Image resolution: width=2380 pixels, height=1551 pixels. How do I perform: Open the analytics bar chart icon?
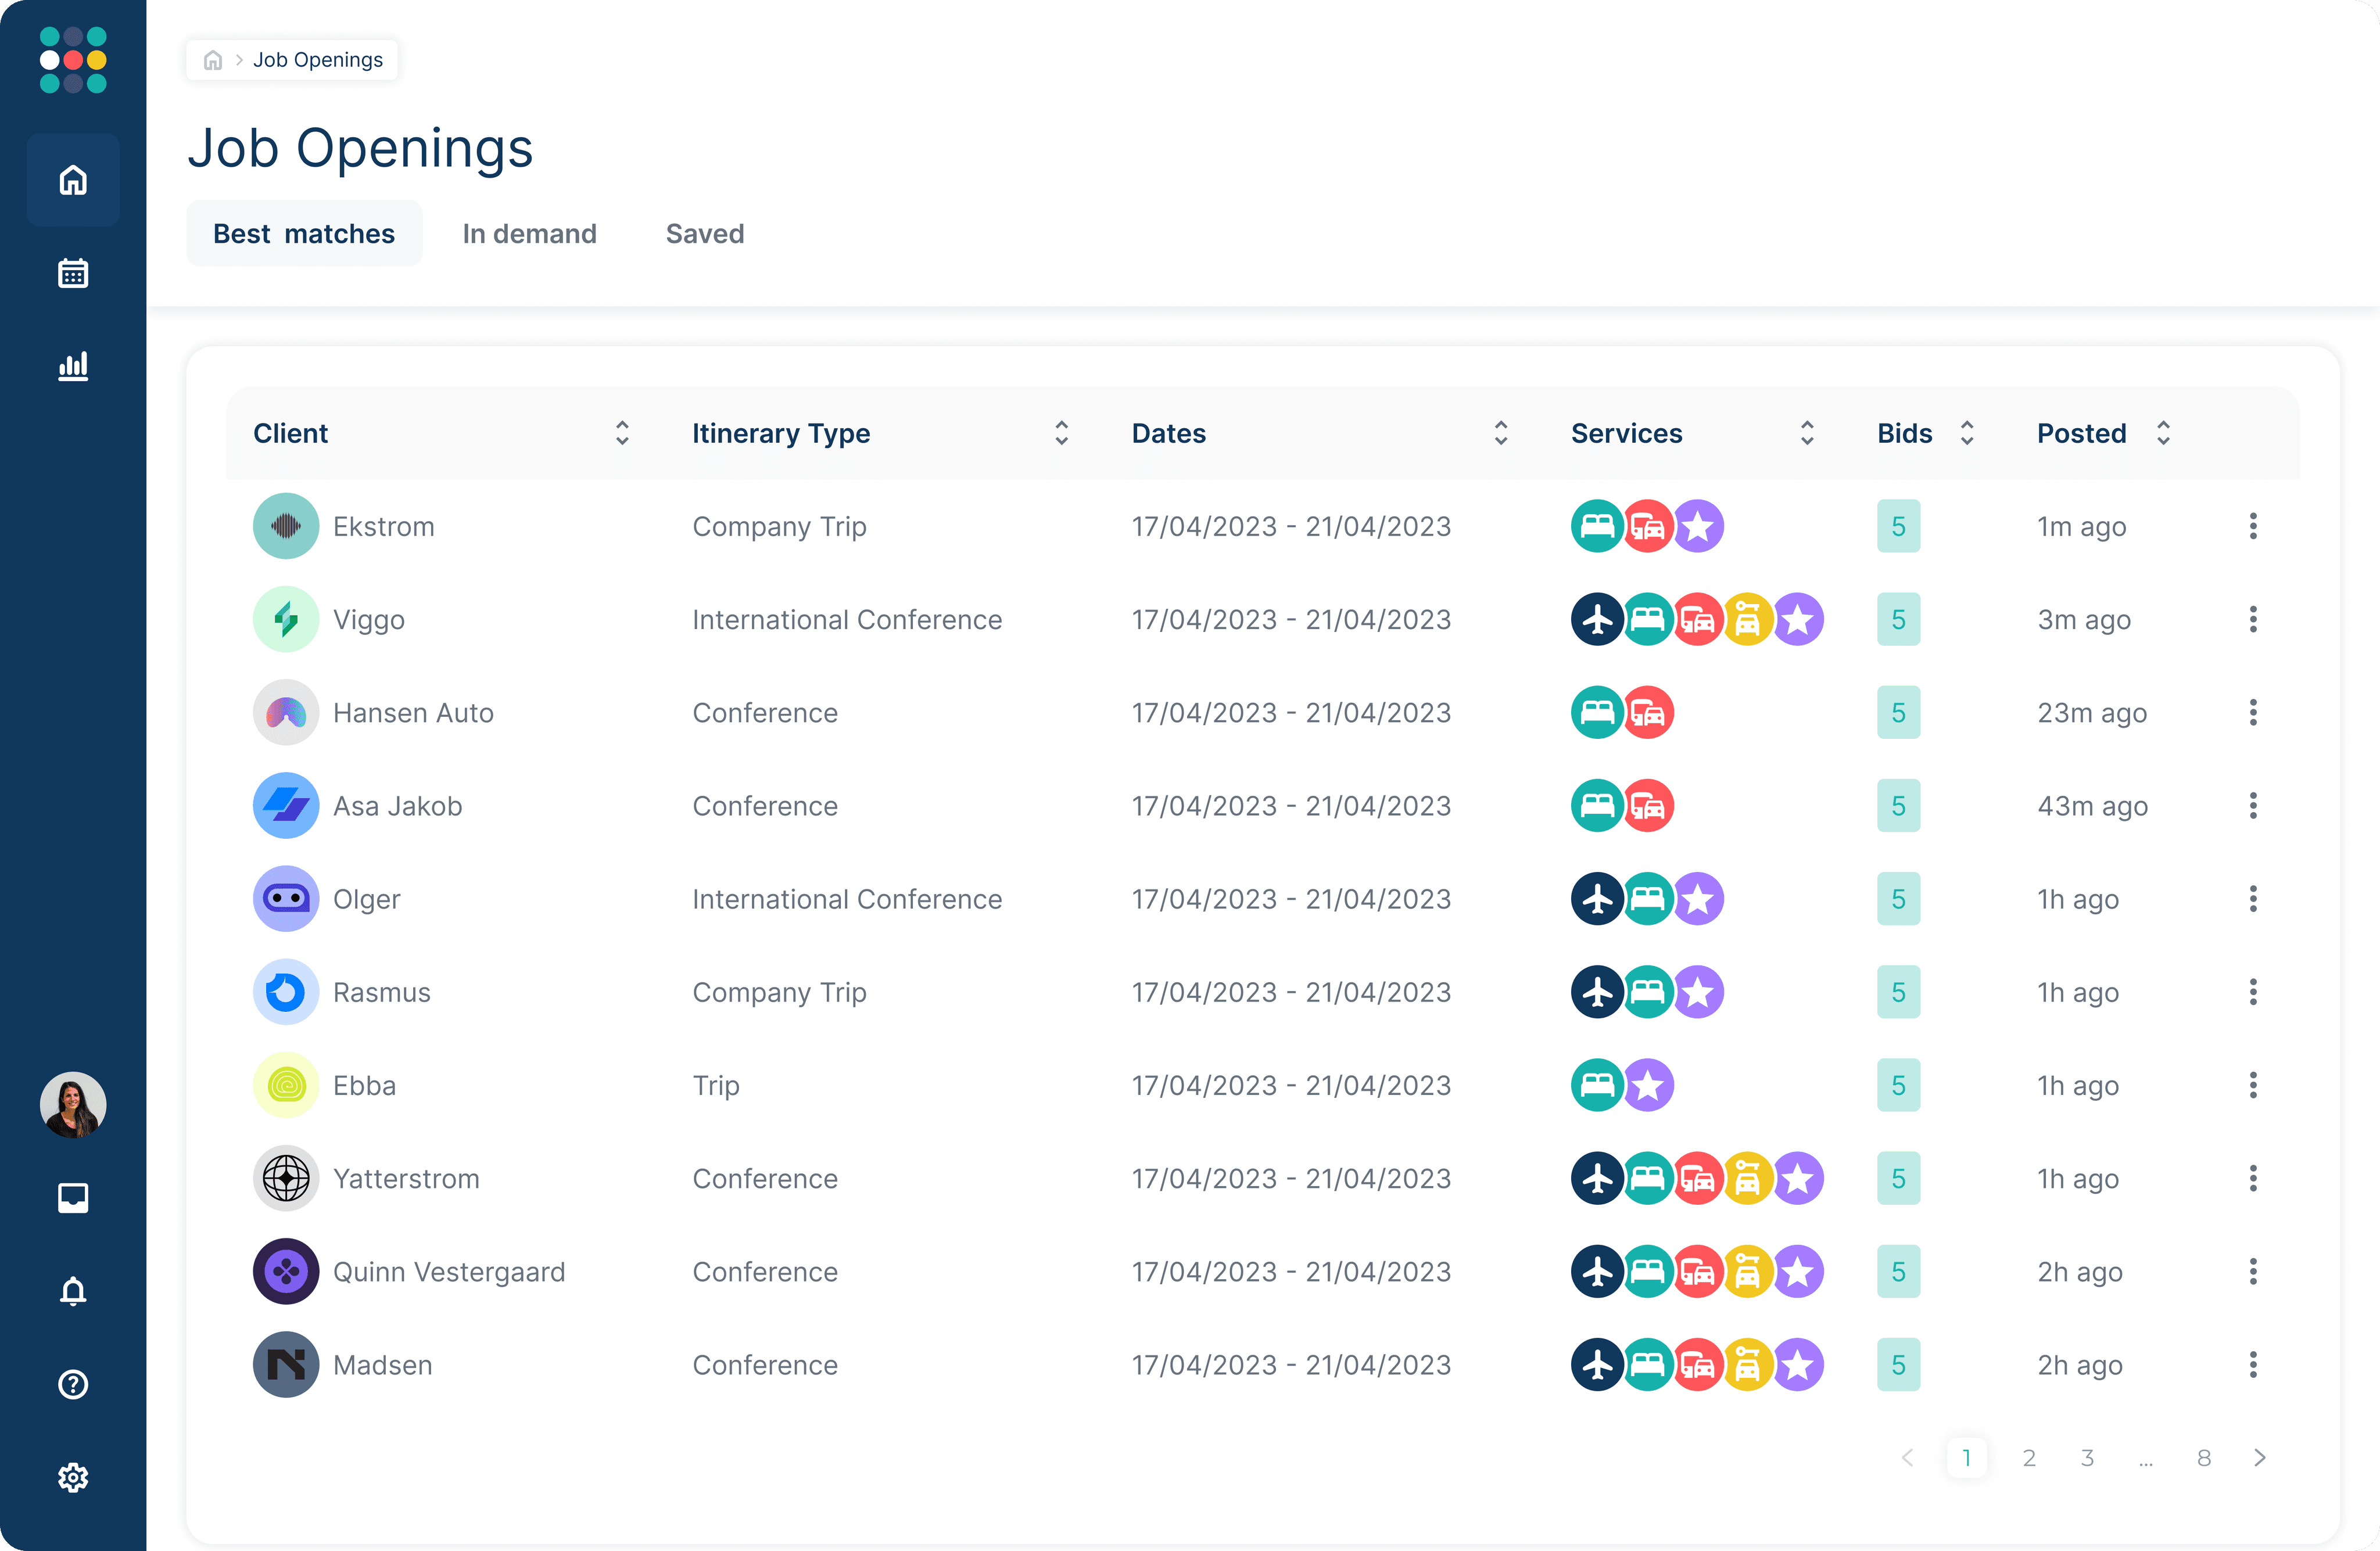click(73, 366)
